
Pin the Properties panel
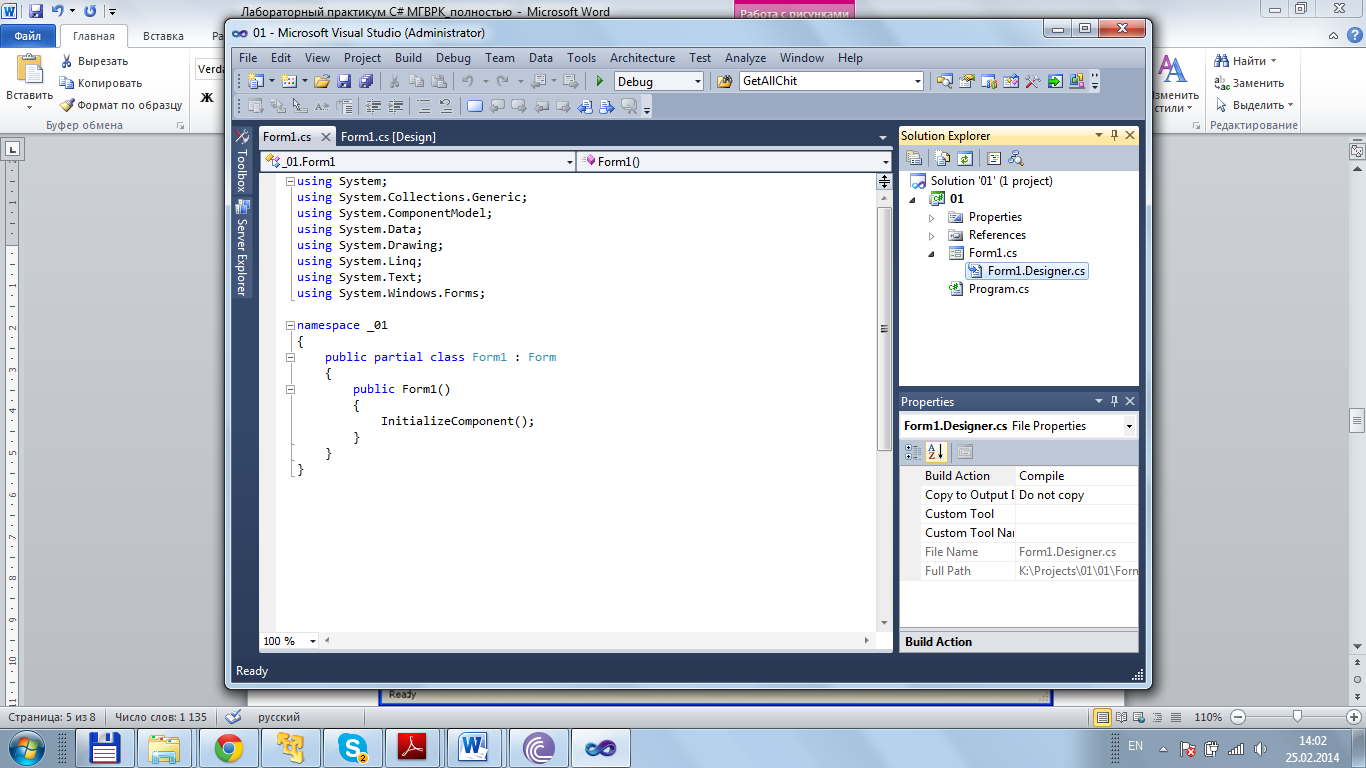(x=1114, y=401)
